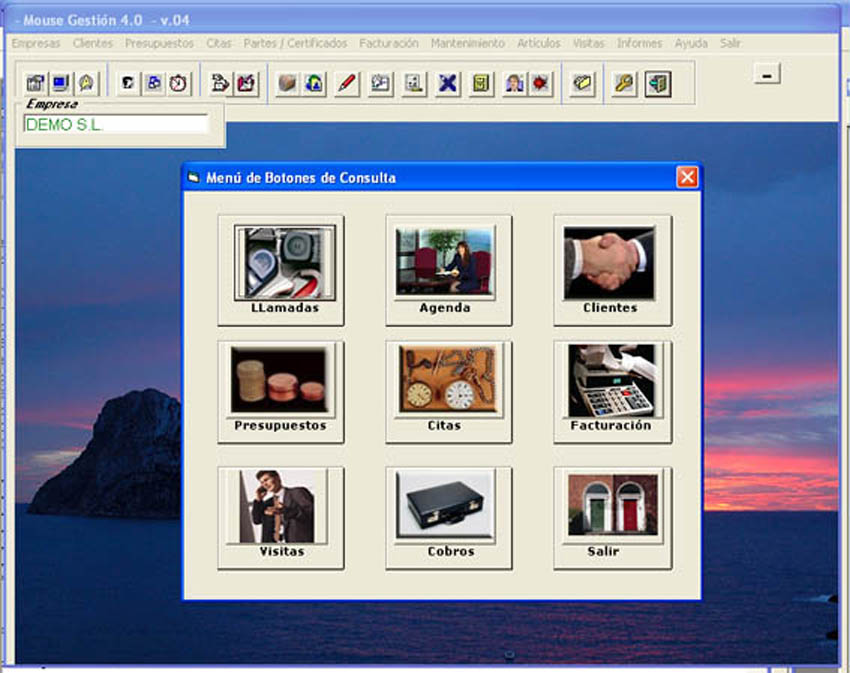Click the Clientes handshake button
Screen dimensions: 850x673
610,269
